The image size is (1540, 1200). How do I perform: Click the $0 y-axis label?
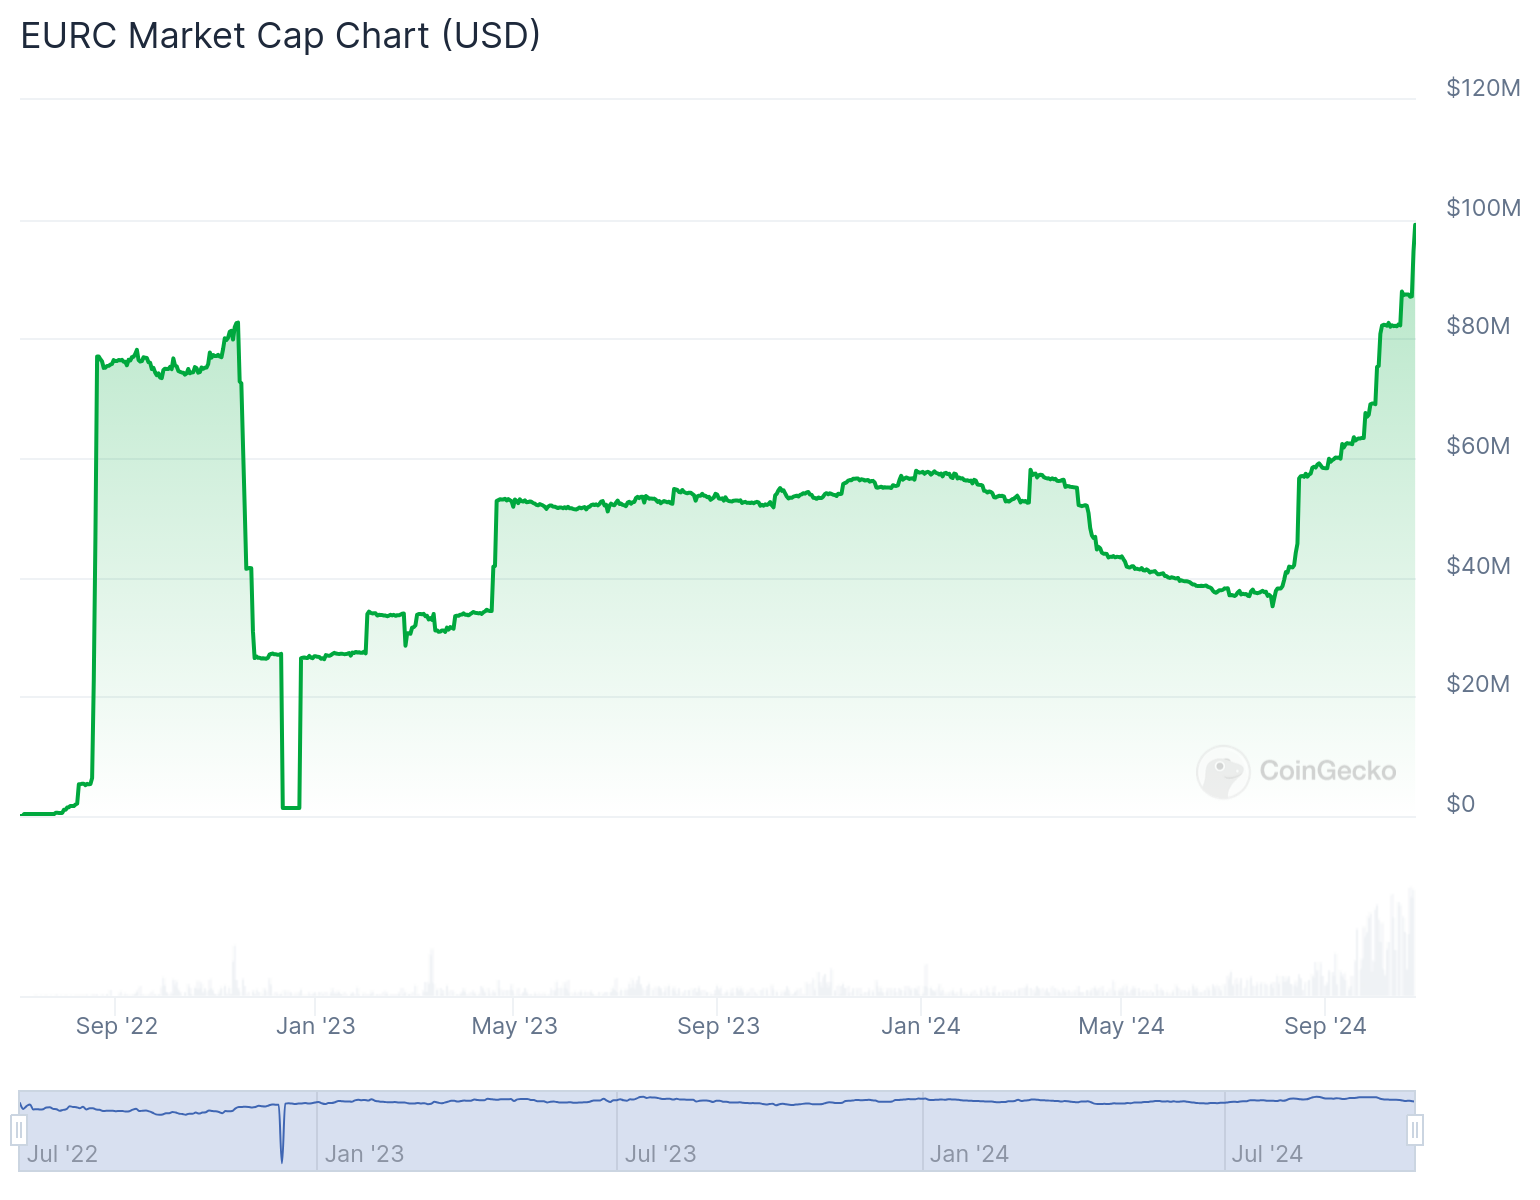pyautogui.click(x=1460, y=804)
